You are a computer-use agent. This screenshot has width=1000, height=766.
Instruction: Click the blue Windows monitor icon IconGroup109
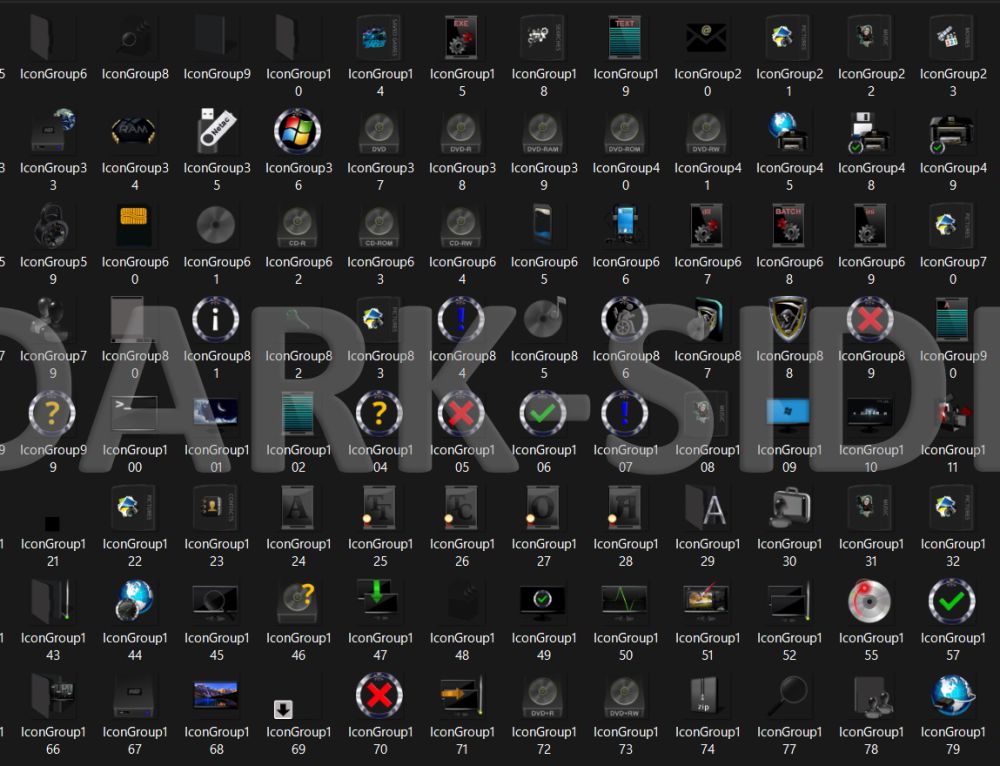click(x=789, y=413)
